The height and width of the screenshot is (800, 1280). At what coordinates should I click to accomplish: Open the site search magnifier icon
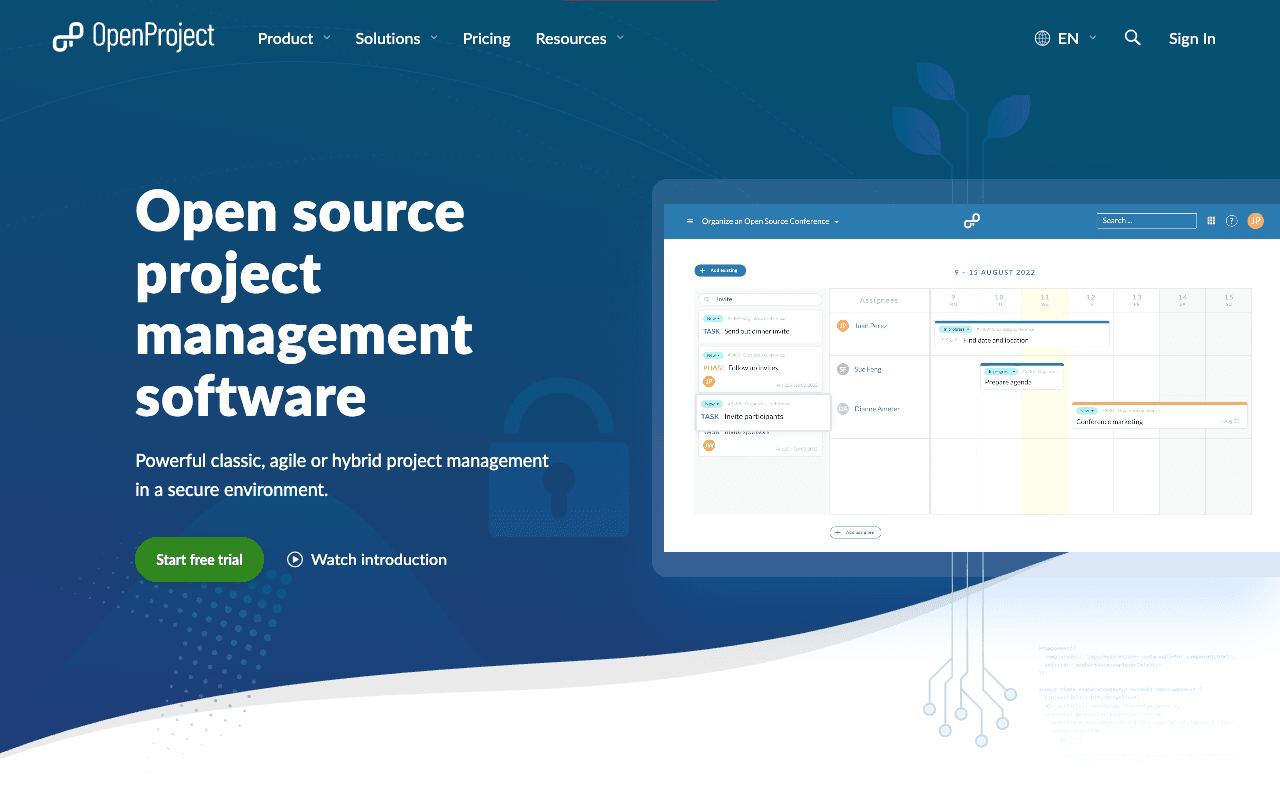click(1132, 38)
